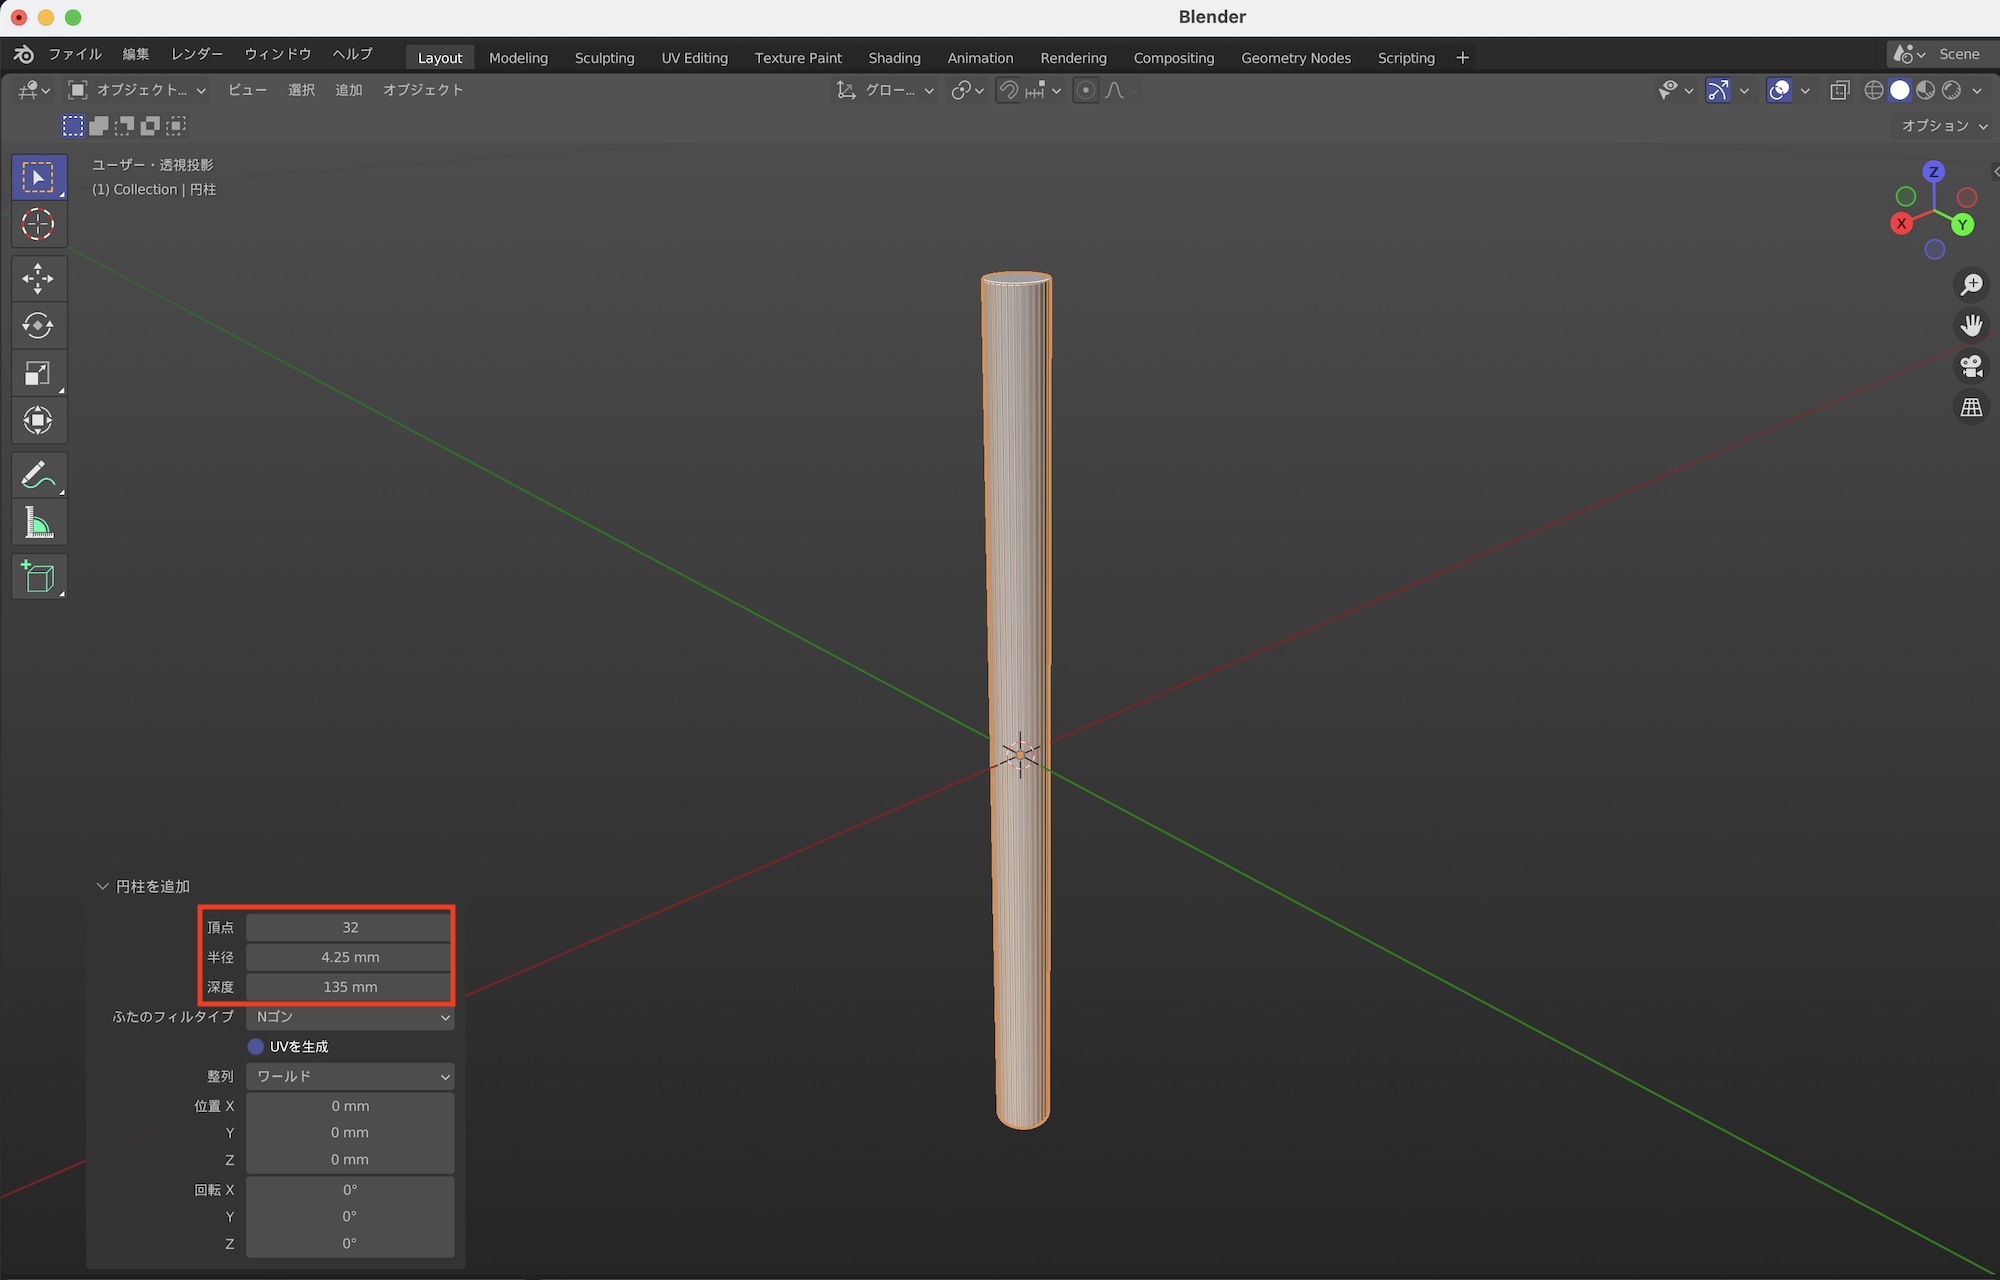Collapse the 円柱を追加 panel
The height and width of the screenshot is (1280, 2000).
click(x=102, y=886)
